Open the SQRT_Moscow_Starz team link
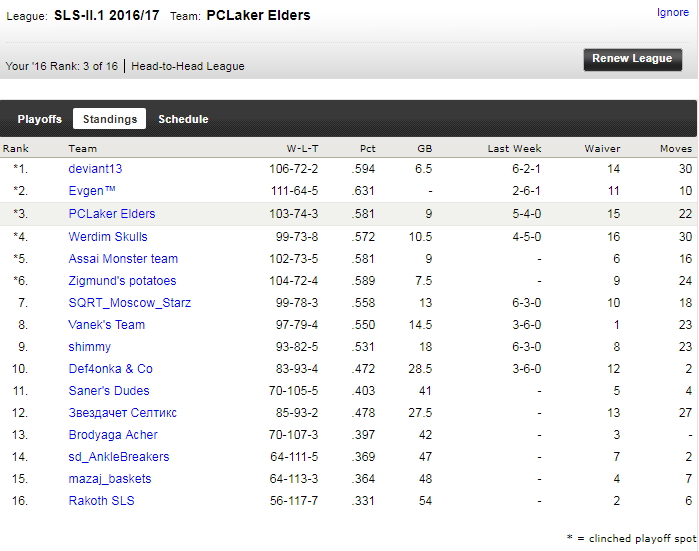699x551 pixels. point(130,303)
